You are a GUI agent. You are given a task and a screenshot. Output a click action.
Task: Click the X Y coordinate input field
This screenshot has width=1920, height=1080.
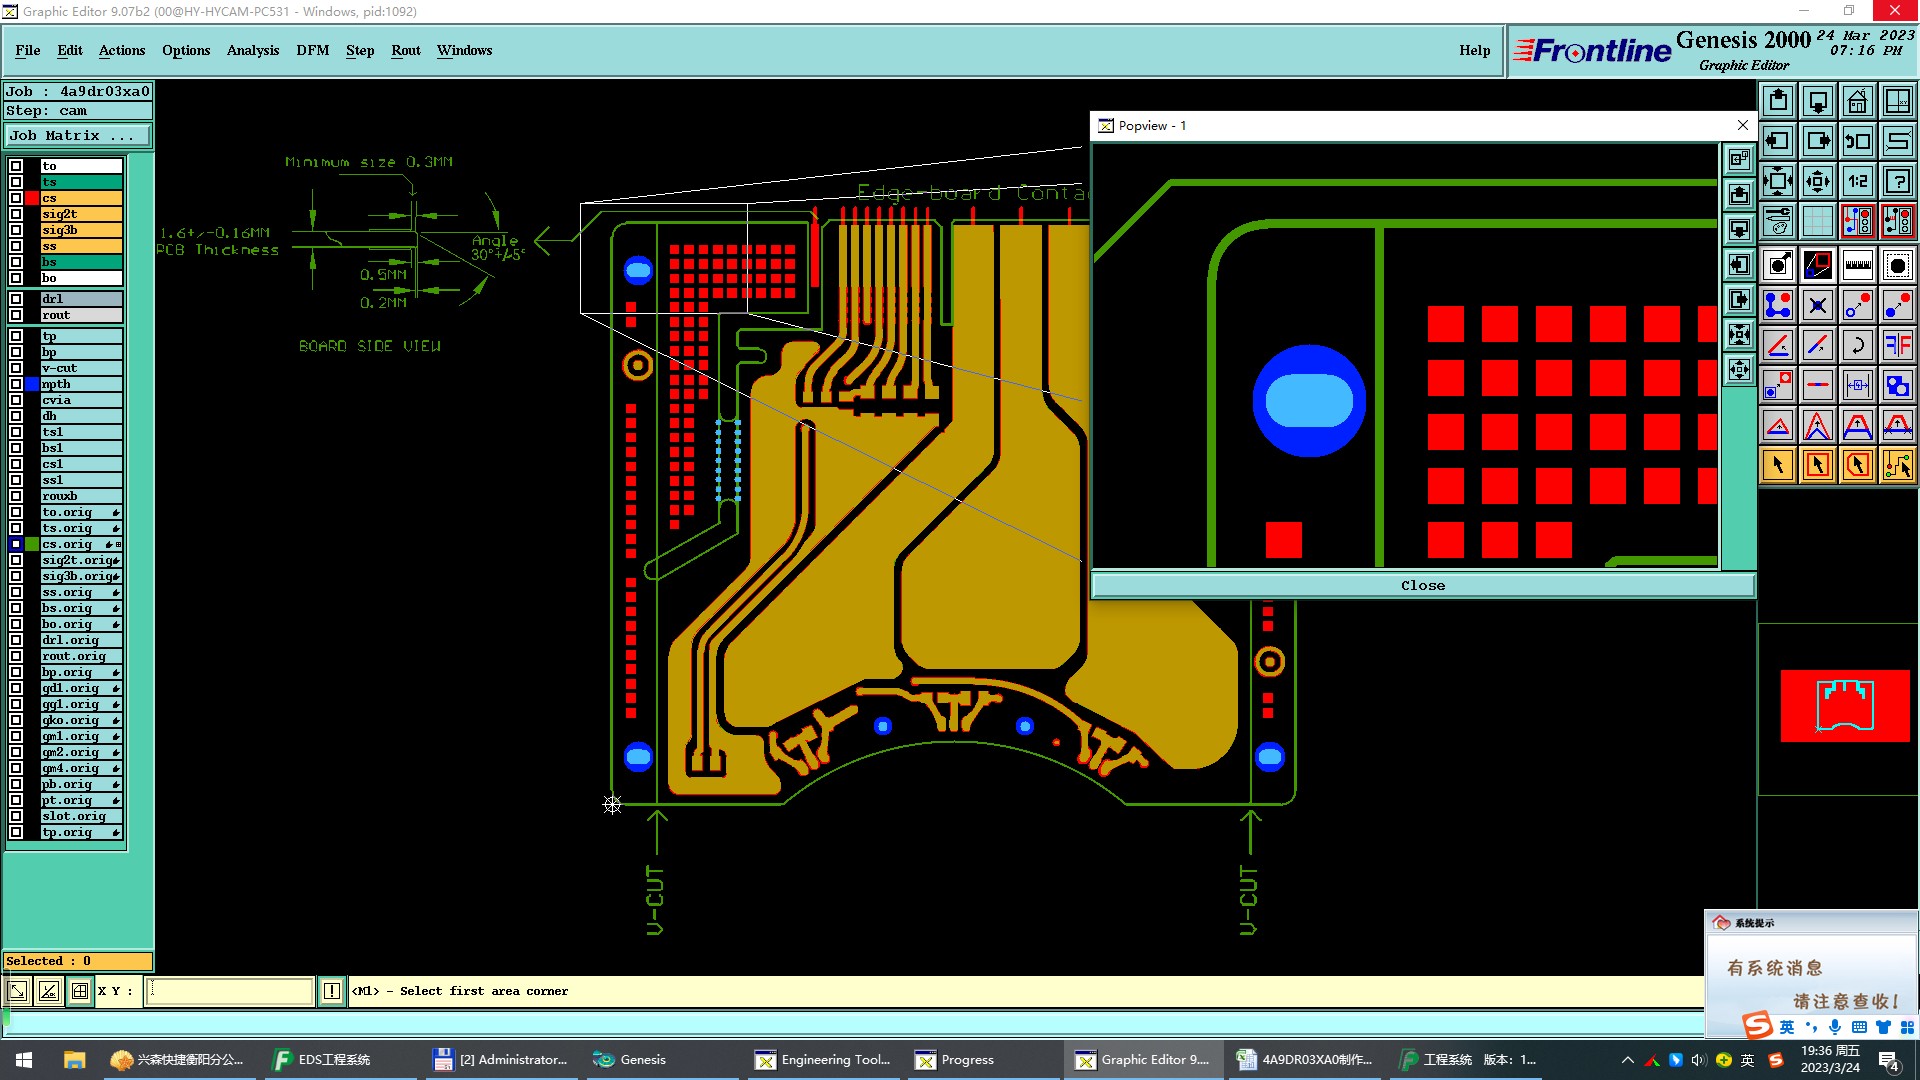pyautogui.click(x=230, y=991)
